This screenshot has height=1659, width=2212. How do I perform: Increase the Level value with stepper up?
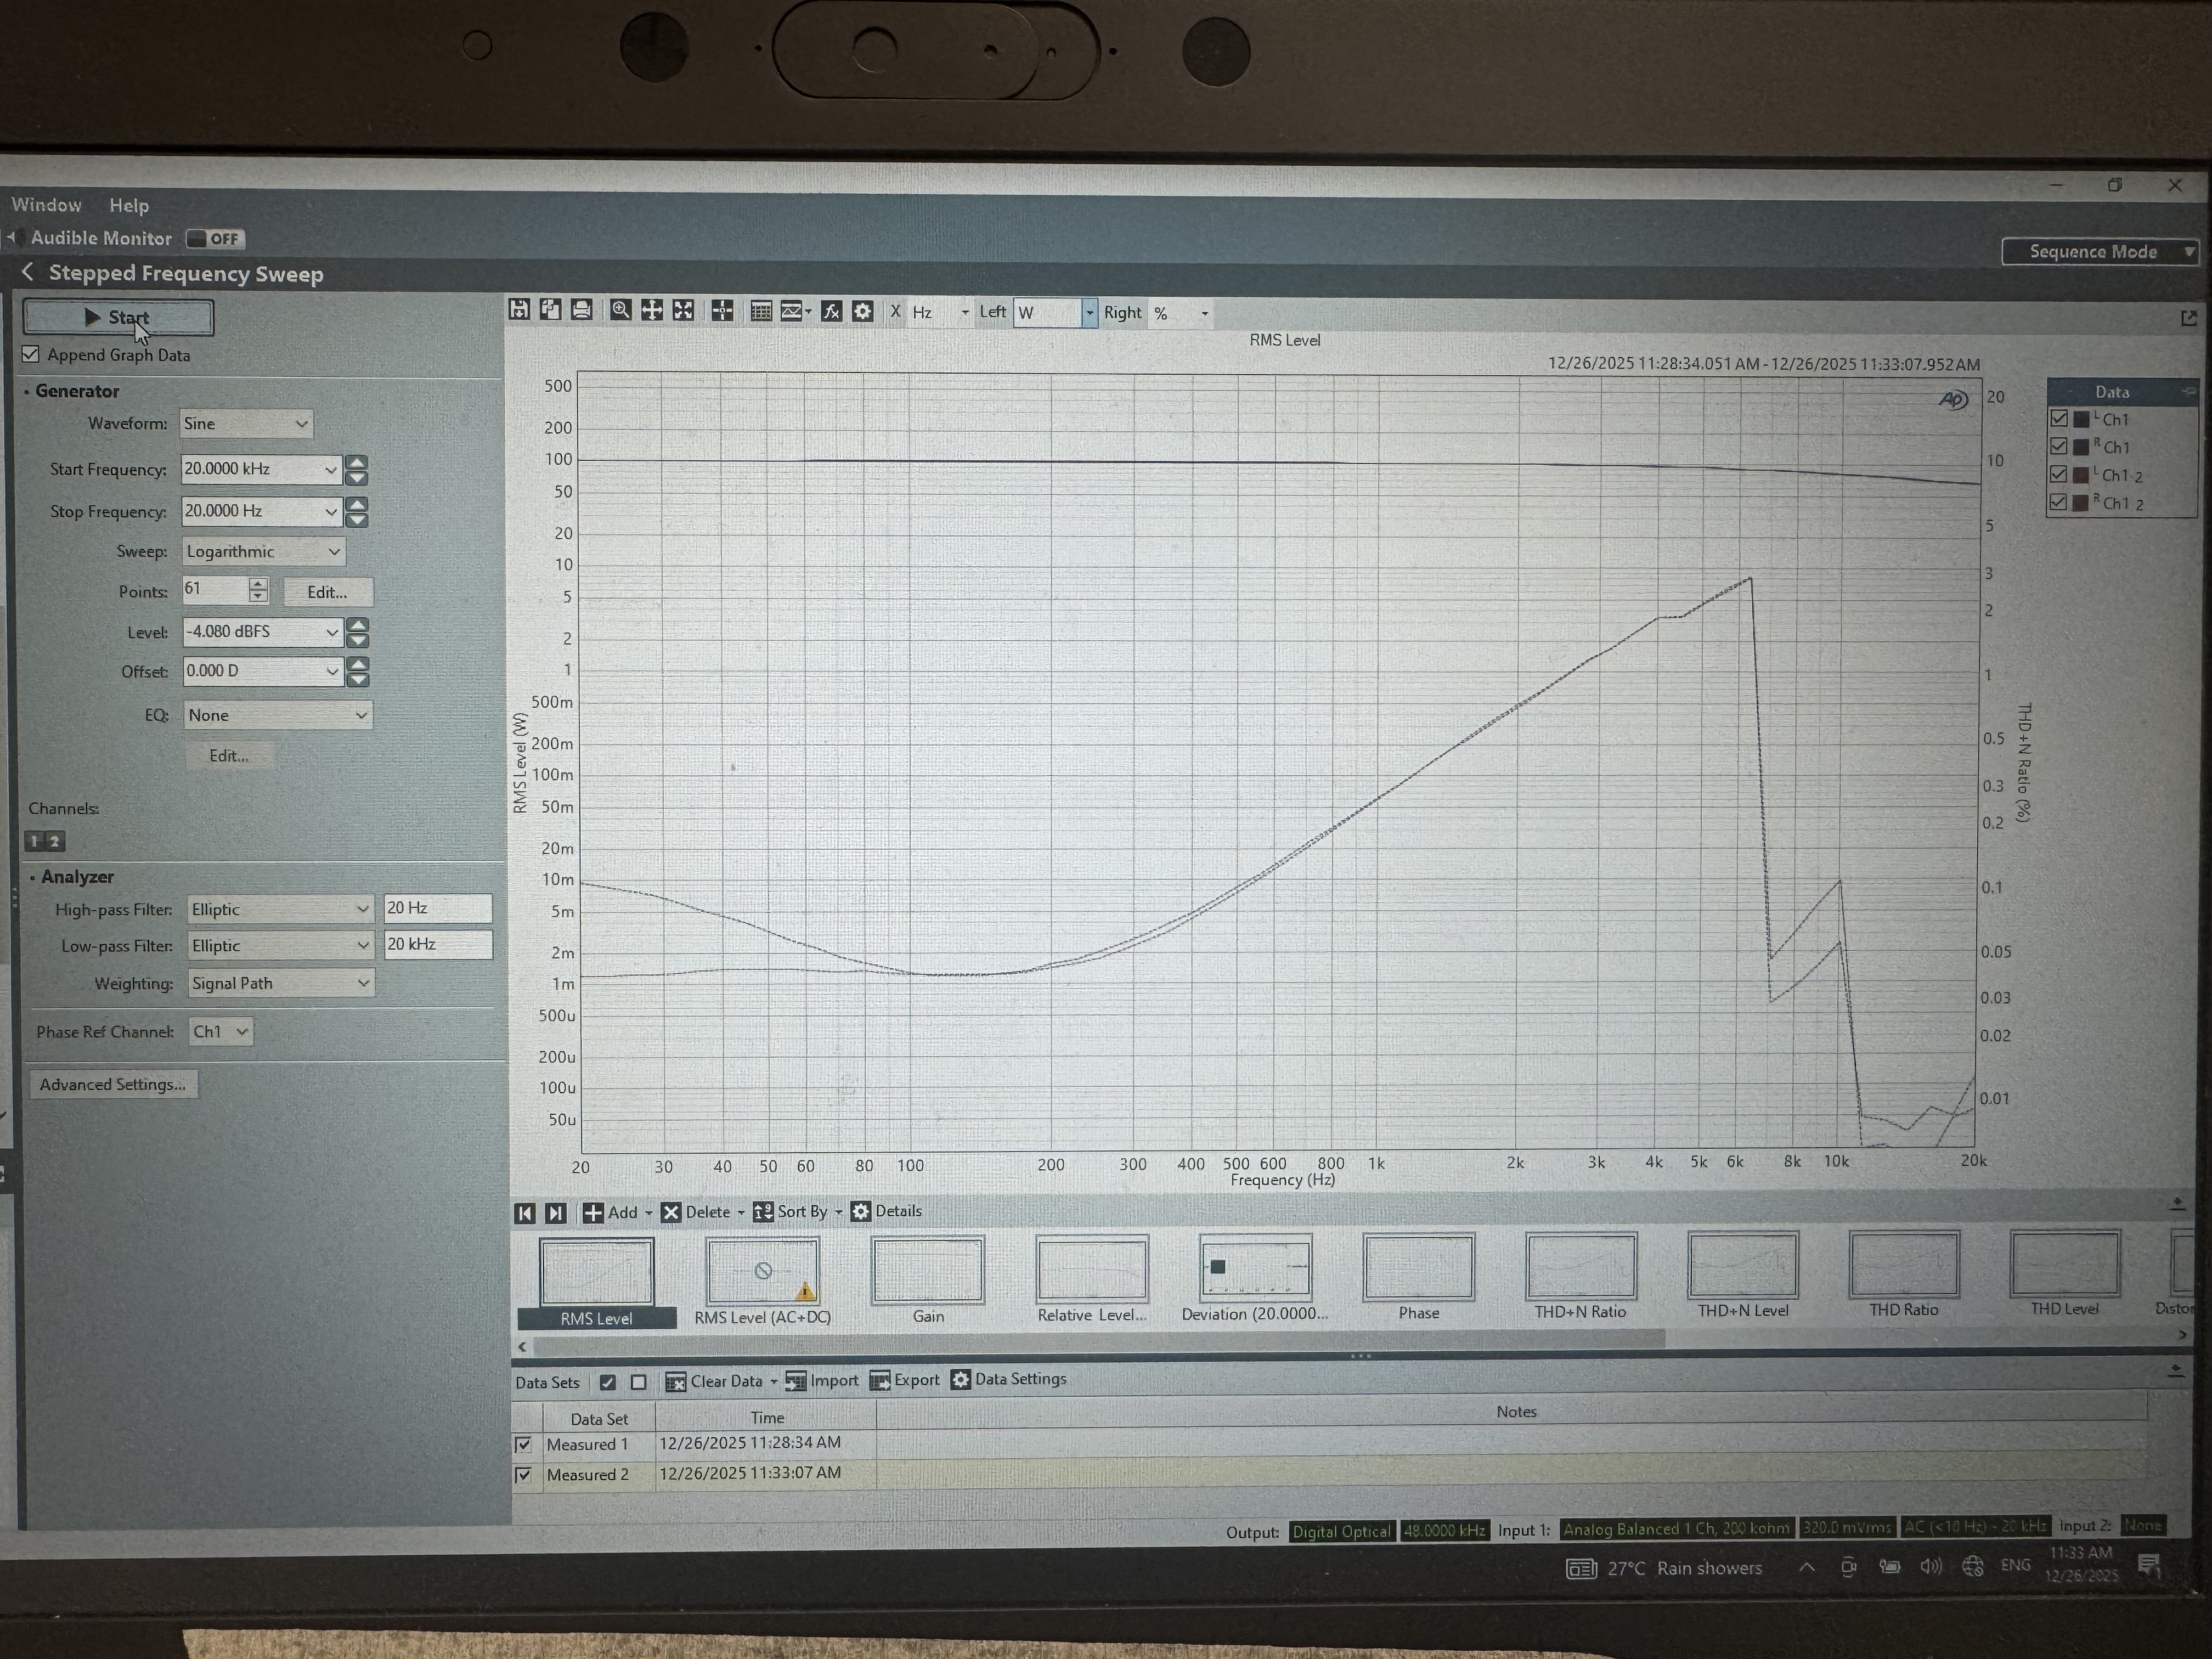coord(357,624)
